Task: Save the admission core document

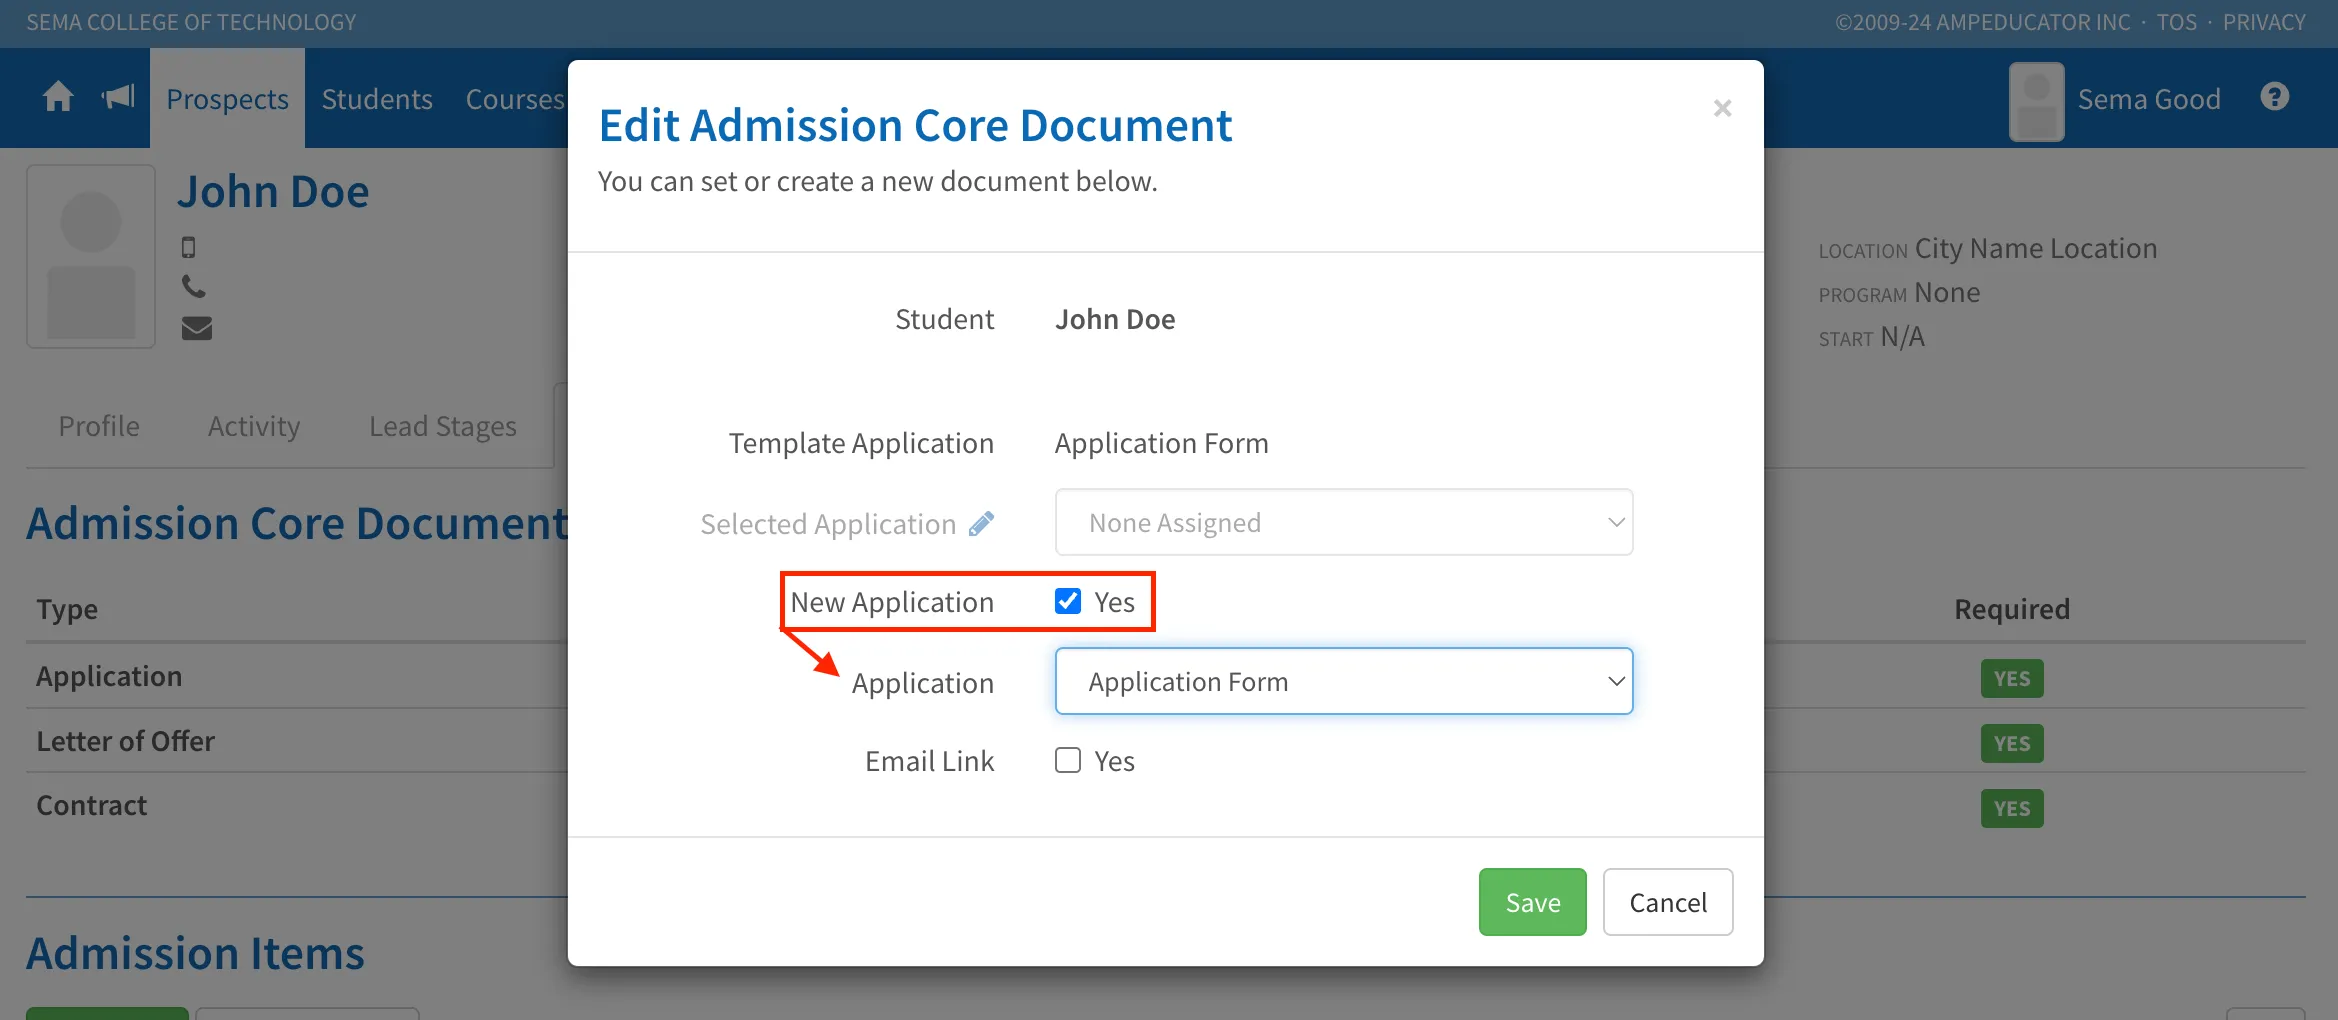Action: click(x=1532, y=902)
